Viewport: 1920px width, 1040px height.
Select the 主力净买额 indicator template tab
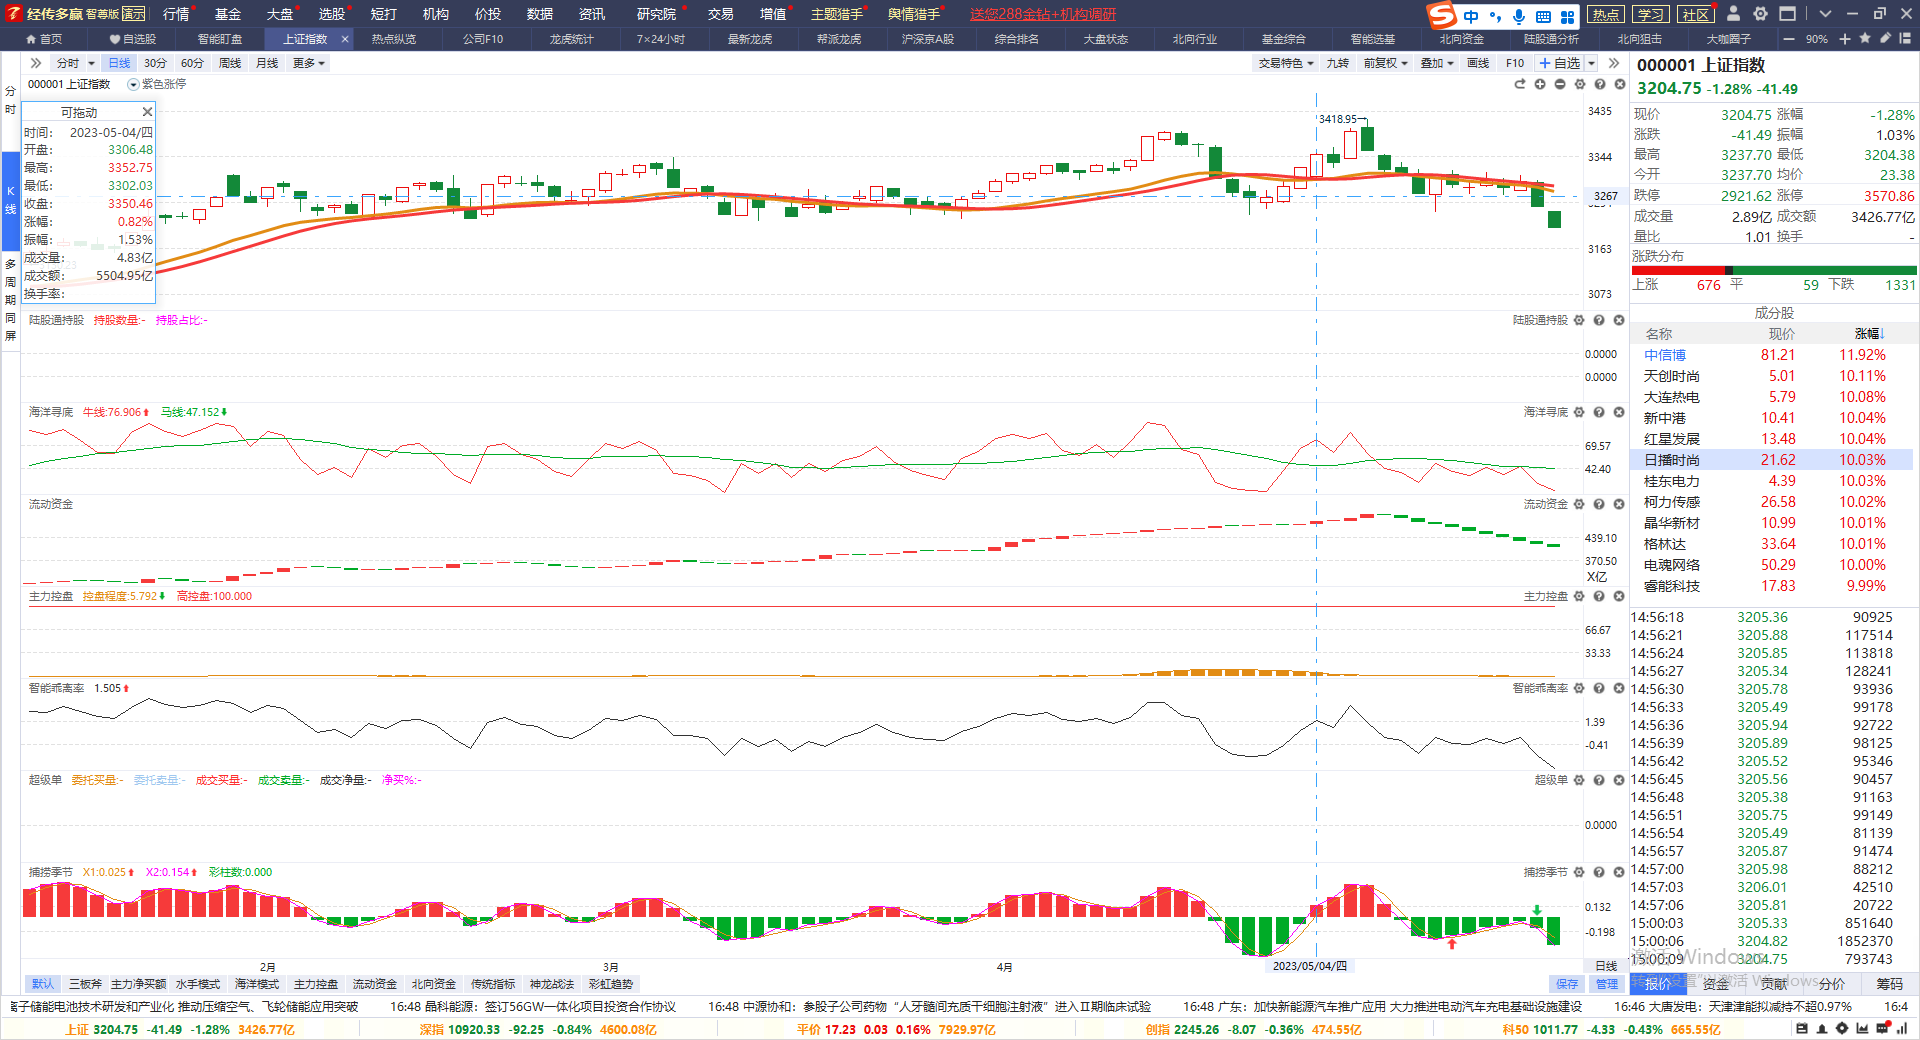(x=138, y=984)
